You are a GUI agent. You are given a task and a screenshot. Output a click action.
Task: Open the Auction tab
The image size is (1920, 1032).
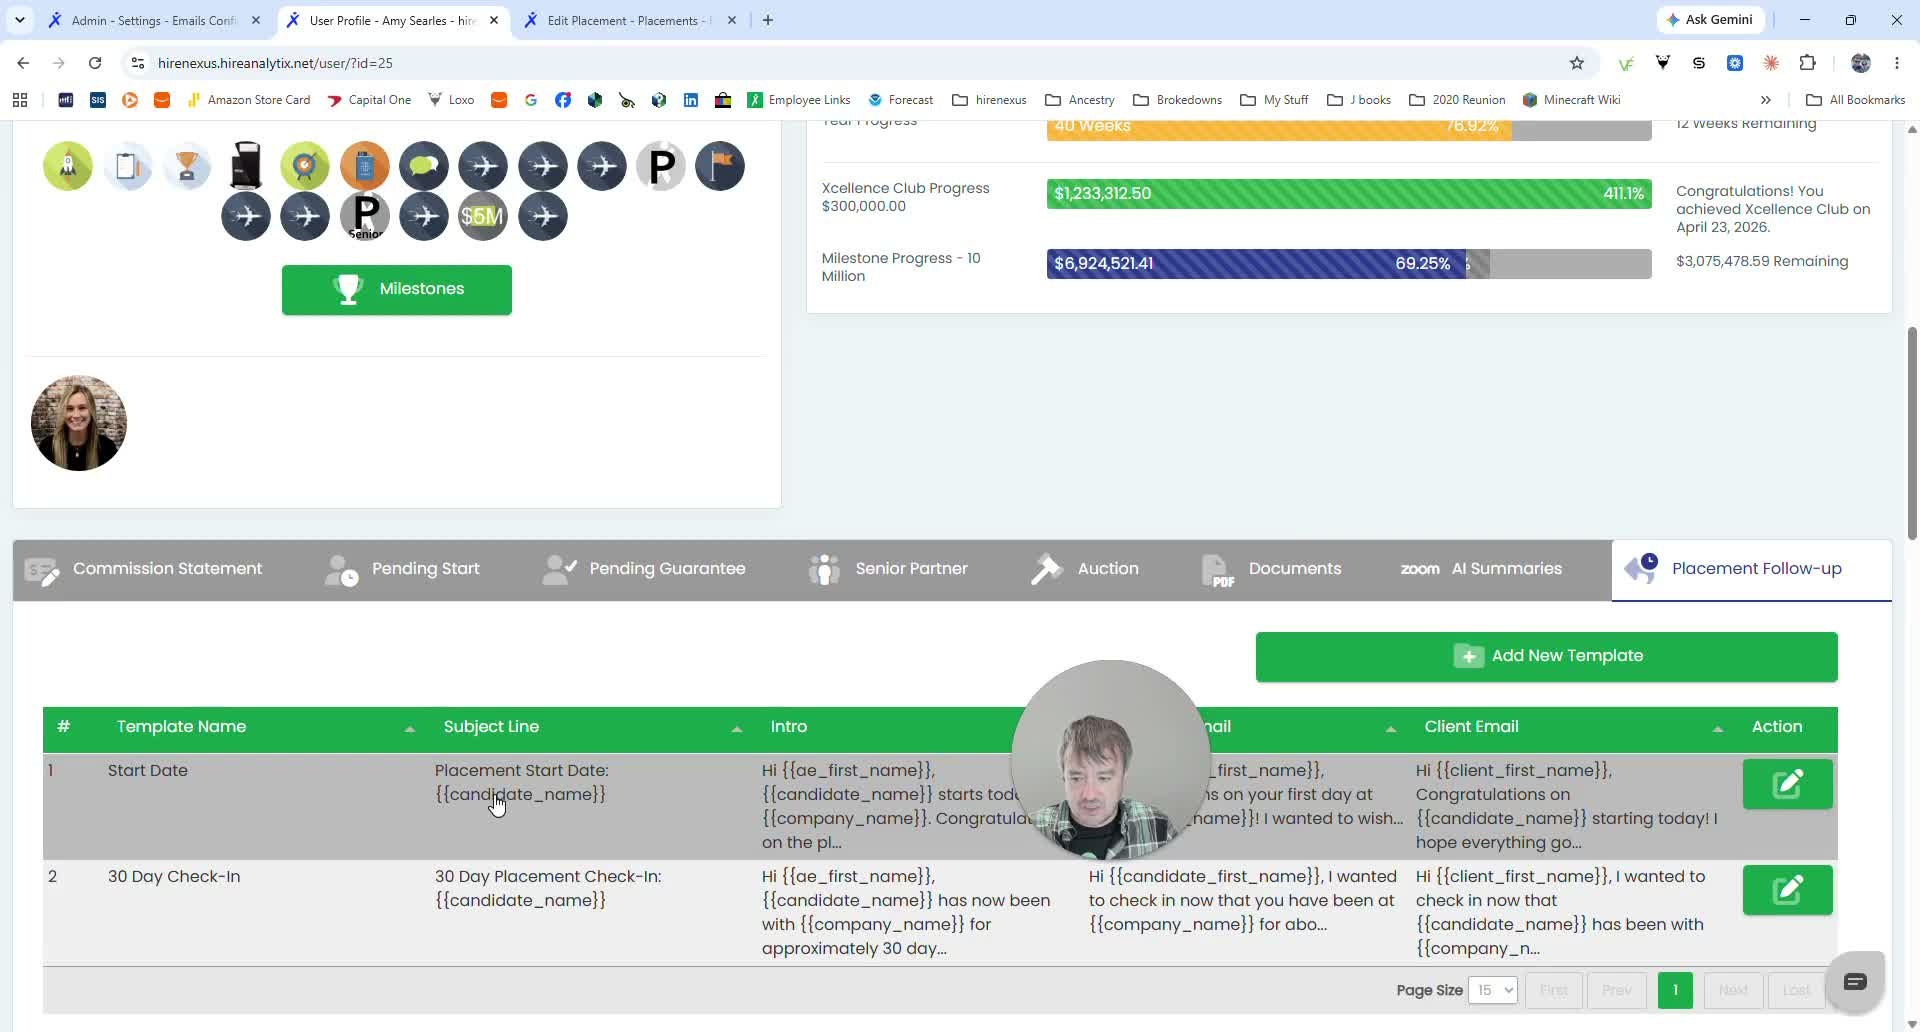tap(1084, 569)
